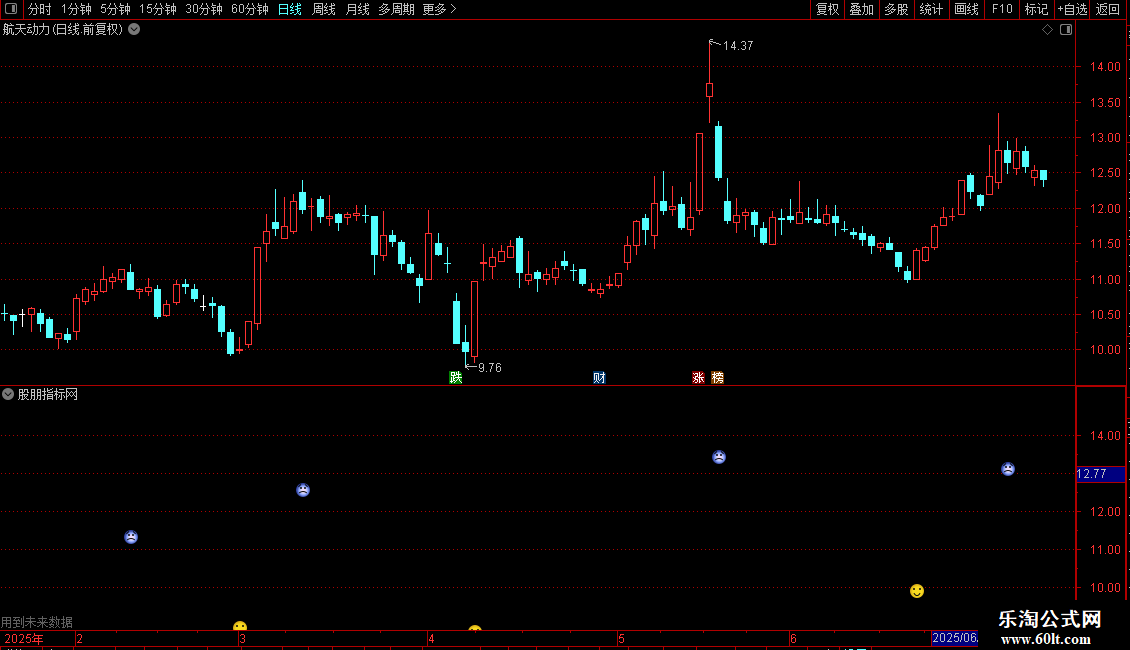The width and height of the screenshot is (1130, 650).
Task: Click the 14.37 high price label
Action: point(738,46)
